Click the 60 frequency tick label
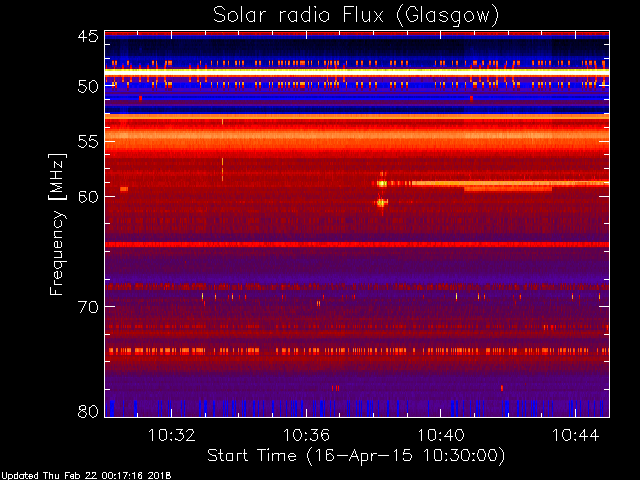 point(88,197)
